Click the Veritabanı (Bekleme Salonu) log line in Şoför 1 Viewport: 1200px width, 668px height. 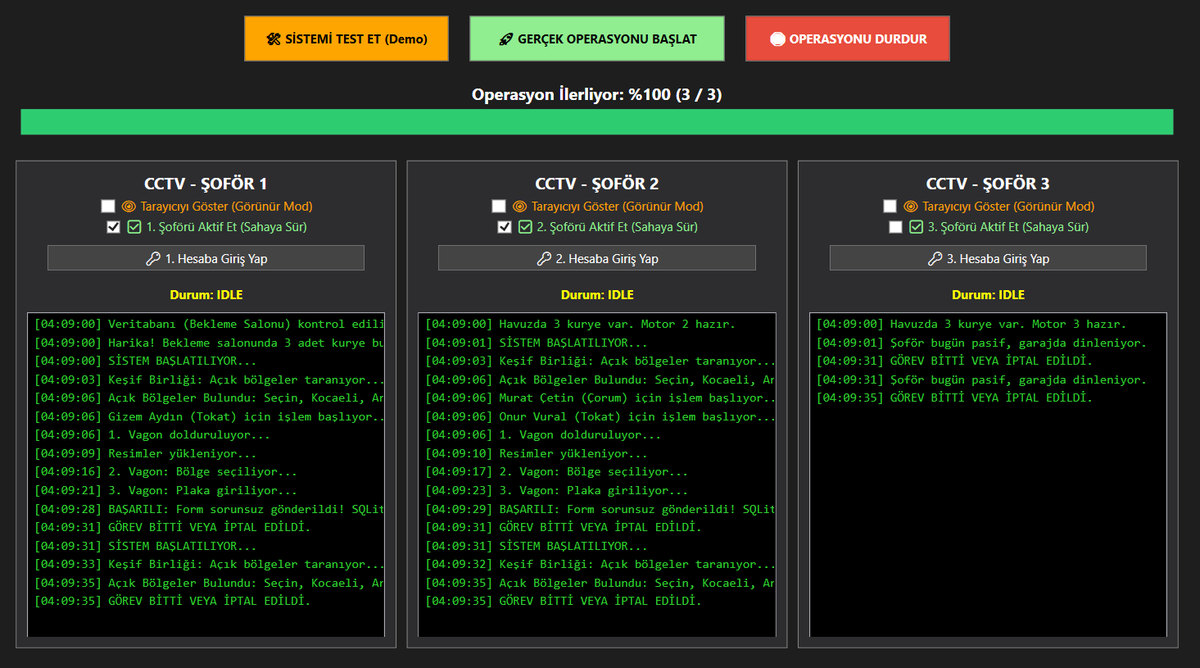tap(209, 324)
